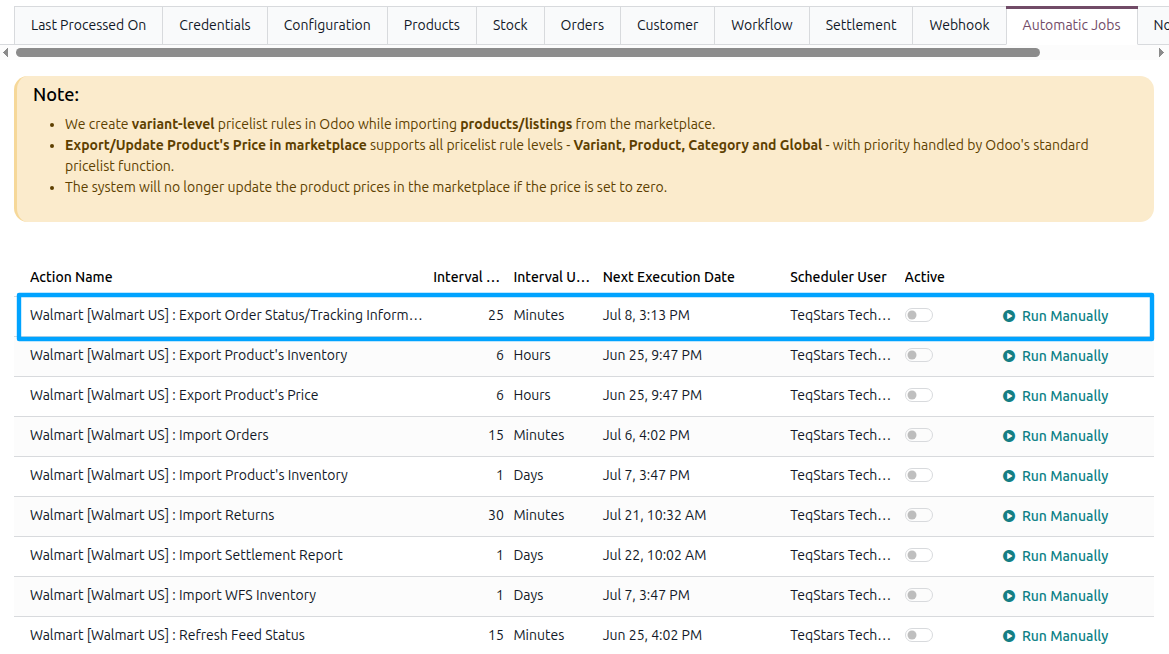Click play icon for Export Product's Price row
The height and width of the screenshot is (654, 1169).
click(x=1009, y=396)
